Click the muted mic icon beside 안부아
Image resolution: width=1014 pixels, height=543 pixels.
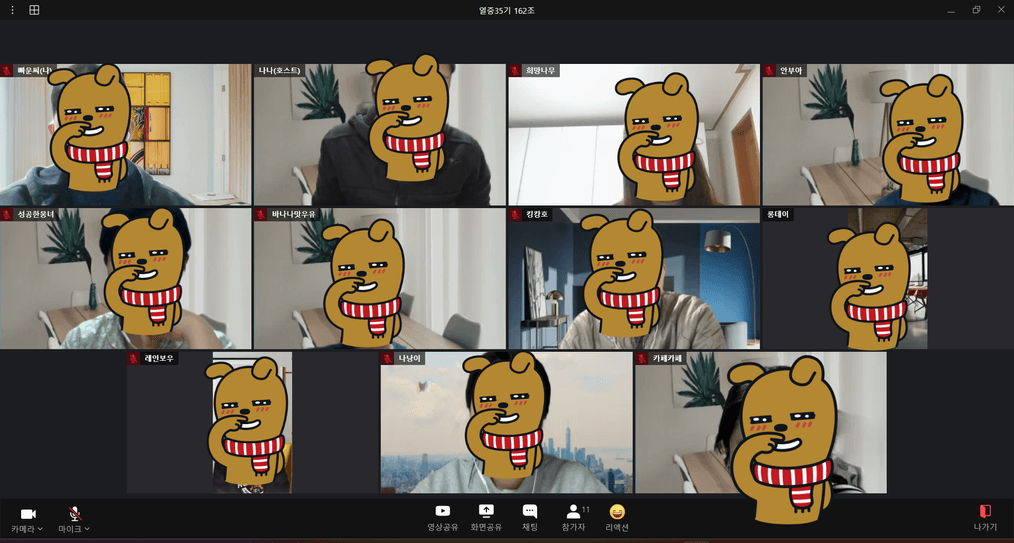click(769, 70)
